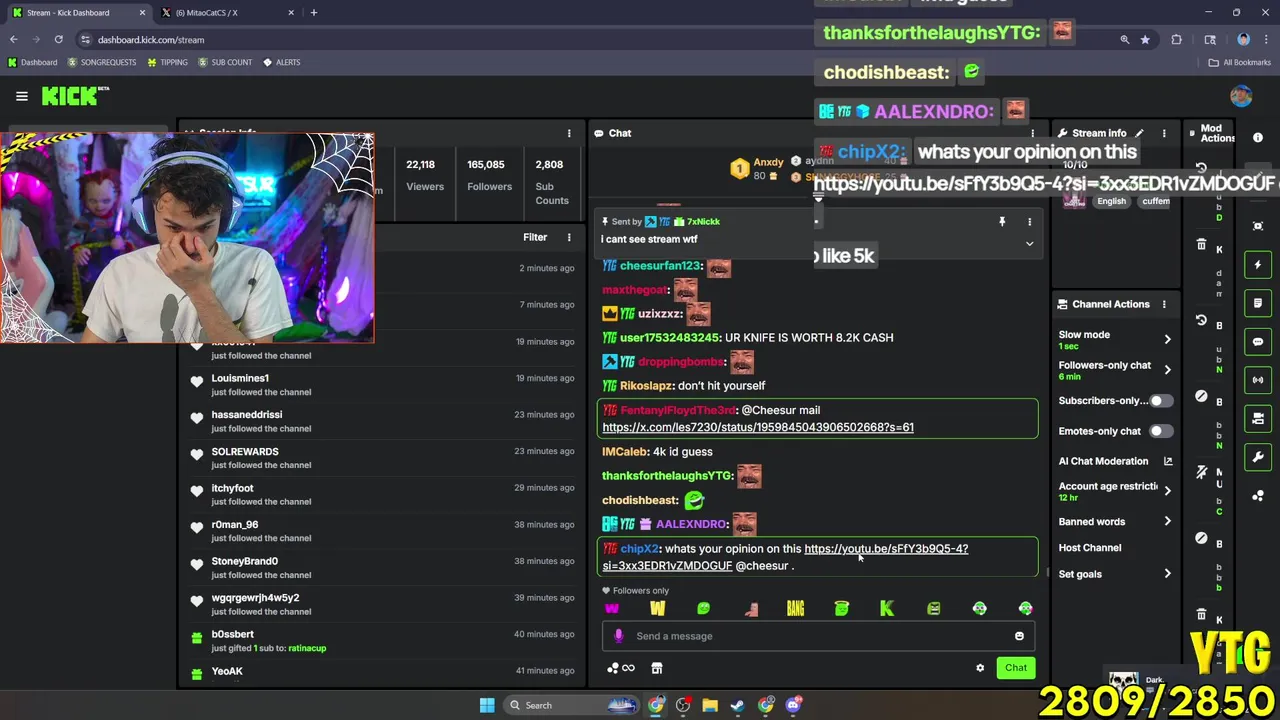Click Host Channel in Channel Actions

click(1090, 548)
